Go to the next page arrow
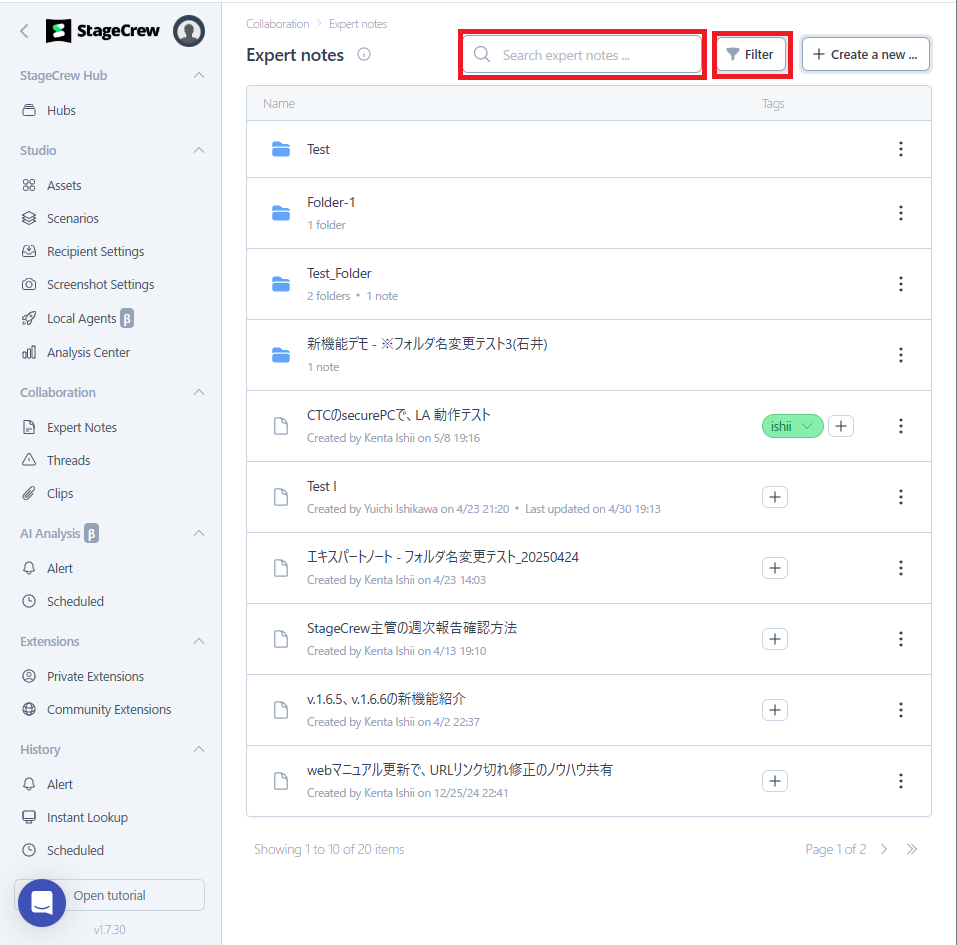 tap(884, 849)
